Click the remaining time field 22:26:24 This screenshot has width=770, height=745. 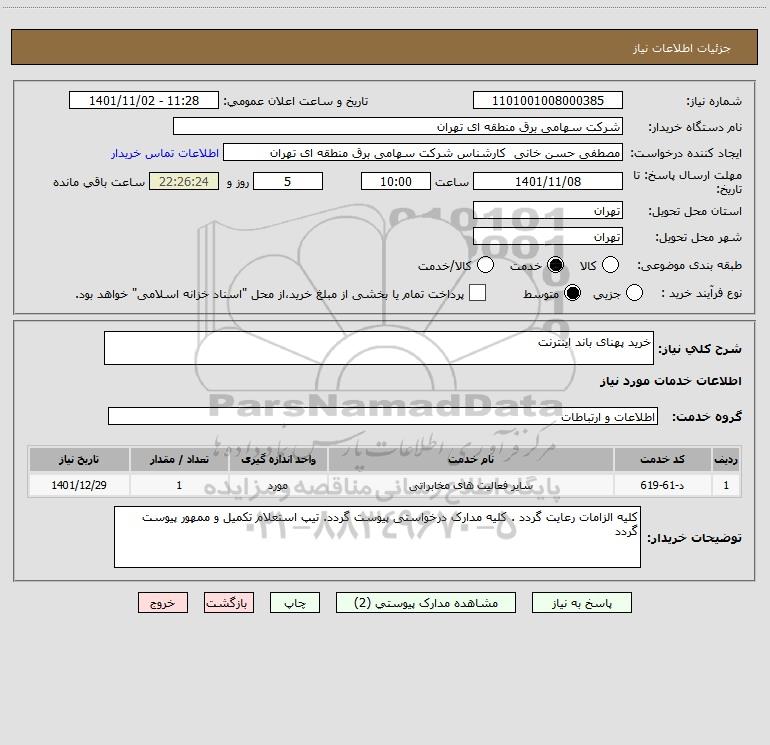[184, 181]
